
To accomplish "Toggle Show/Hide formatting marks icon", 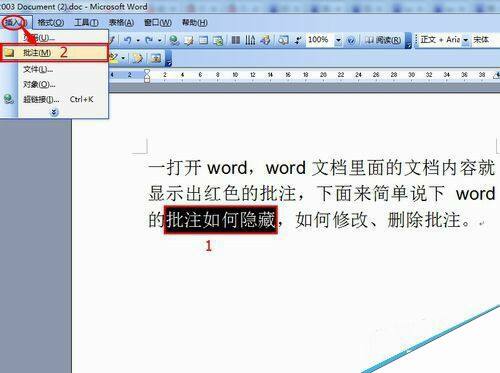I will click(x=298, y=40).
